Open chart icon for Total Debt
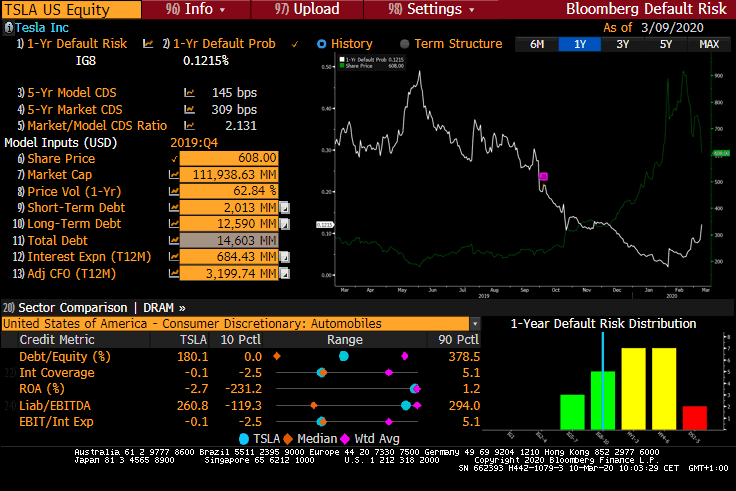This screenshot has height=491, width=736. (174, 240)
